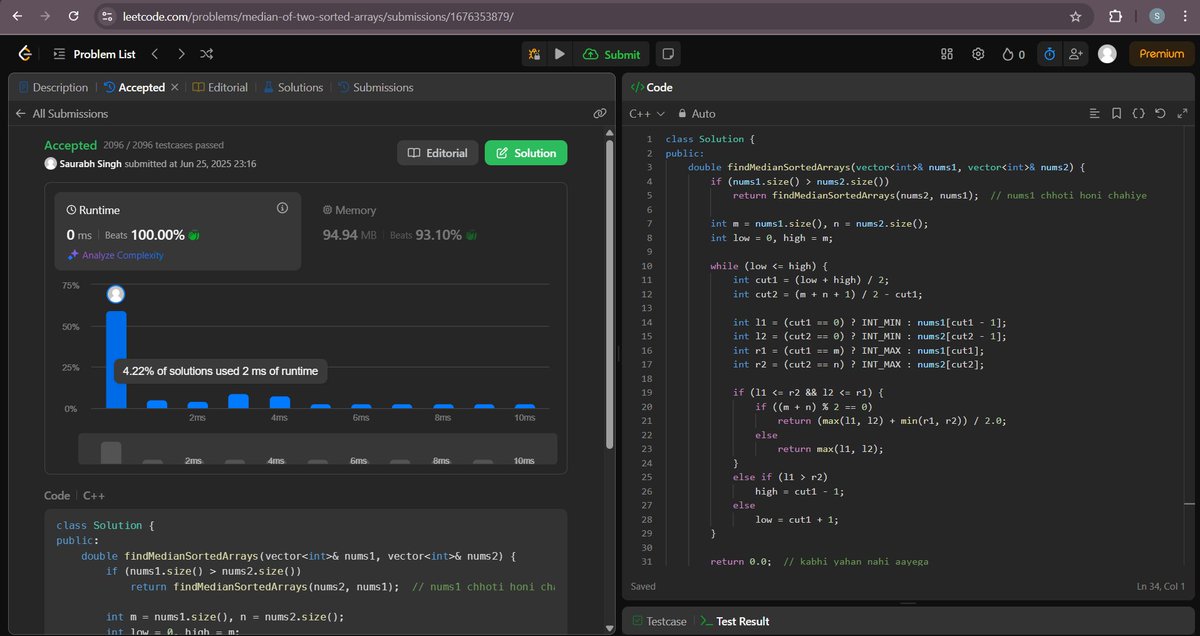
Task: Open the Problem List panel
Action: [94, 54]
